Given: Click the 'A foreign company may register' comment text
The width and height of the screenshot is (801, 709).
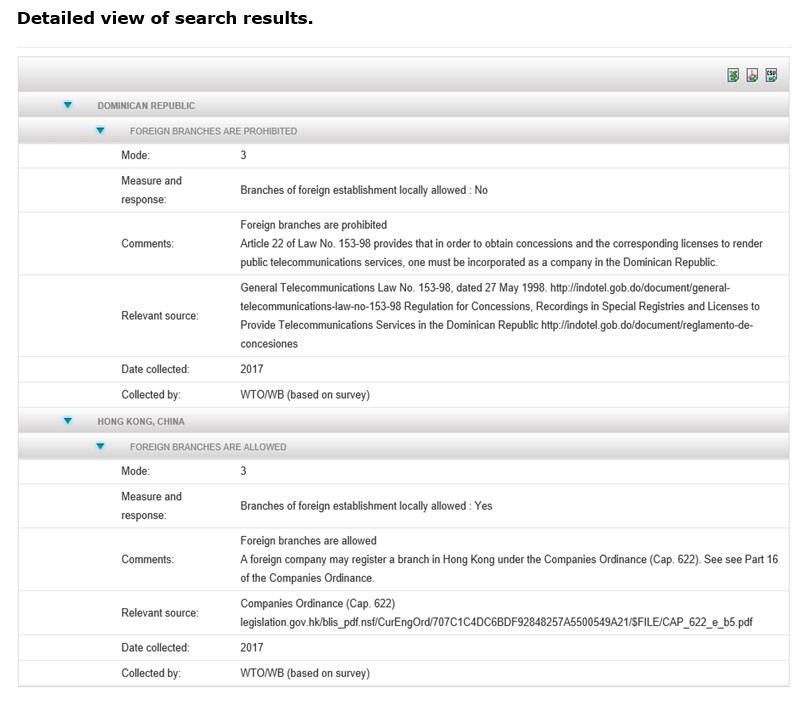Looking at the screenshot, I should click(x=509, y=569).
